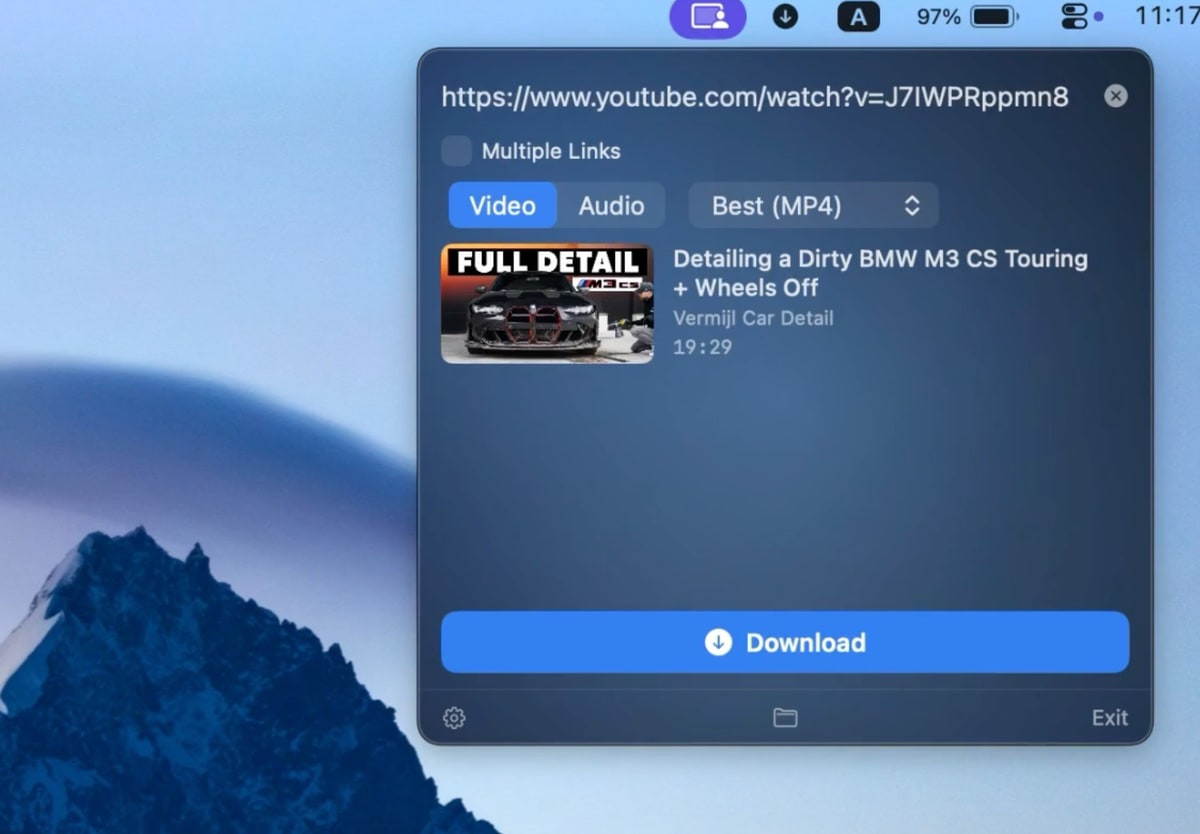
Task: Enable the Multiple Links checkbox
Action: 457,151
